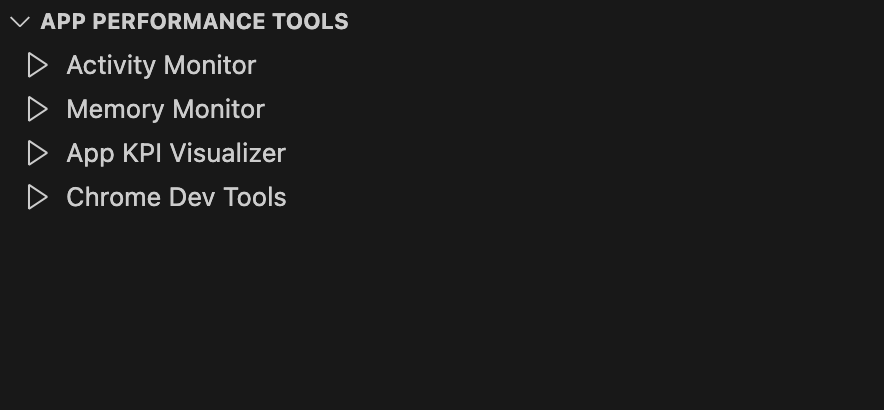This screenshot has width=884, height=410.
Task: Hit the run icon for App KPI Visualizer
Action: pos(38,153)
